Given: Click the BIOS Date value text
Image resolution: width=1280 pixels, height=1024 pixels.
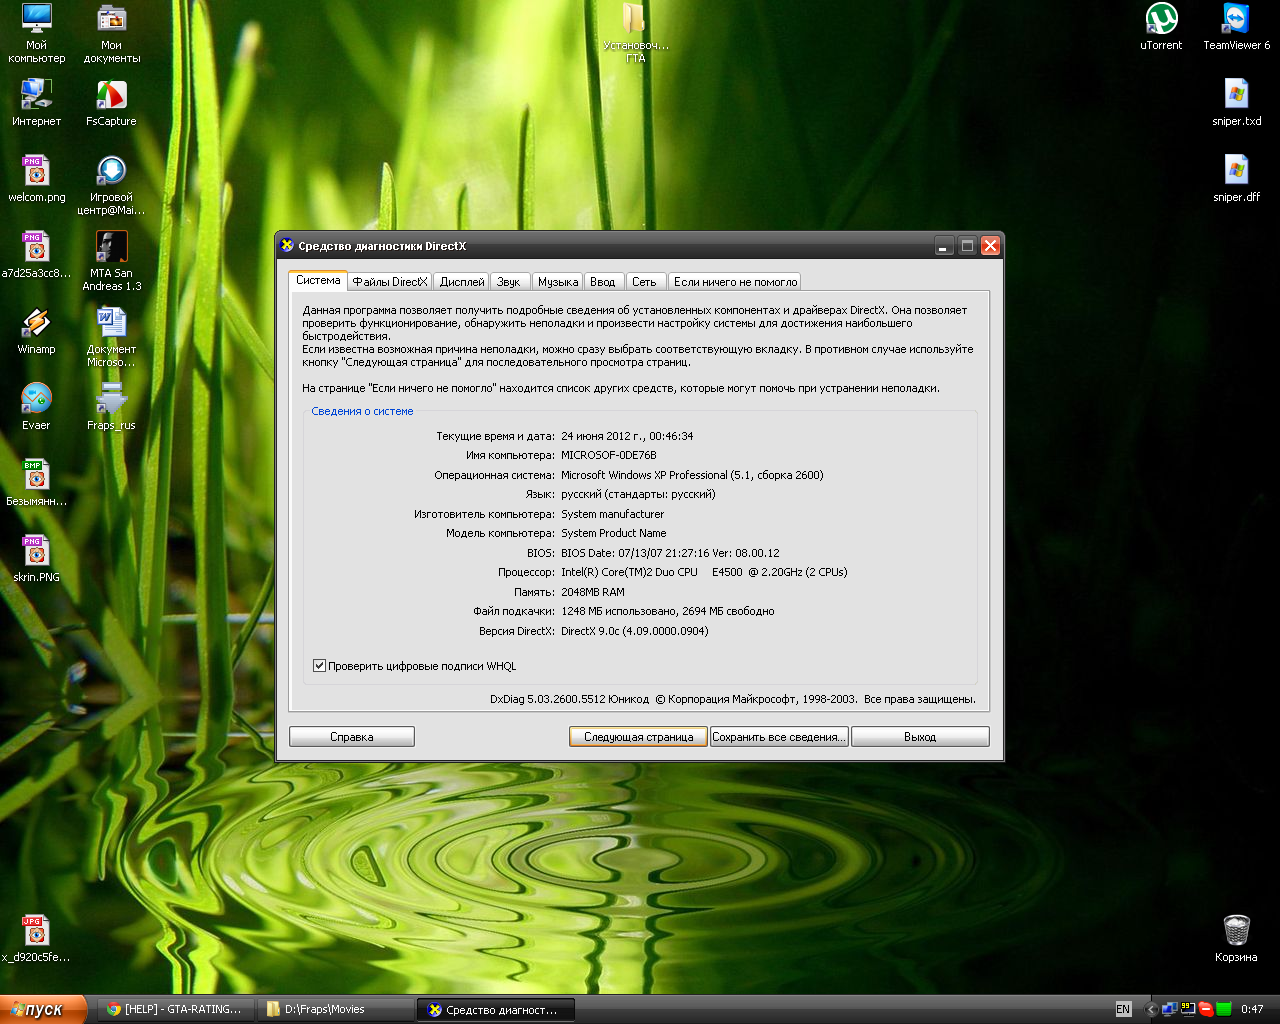Looking at the screenshot, I should (670, 553).
